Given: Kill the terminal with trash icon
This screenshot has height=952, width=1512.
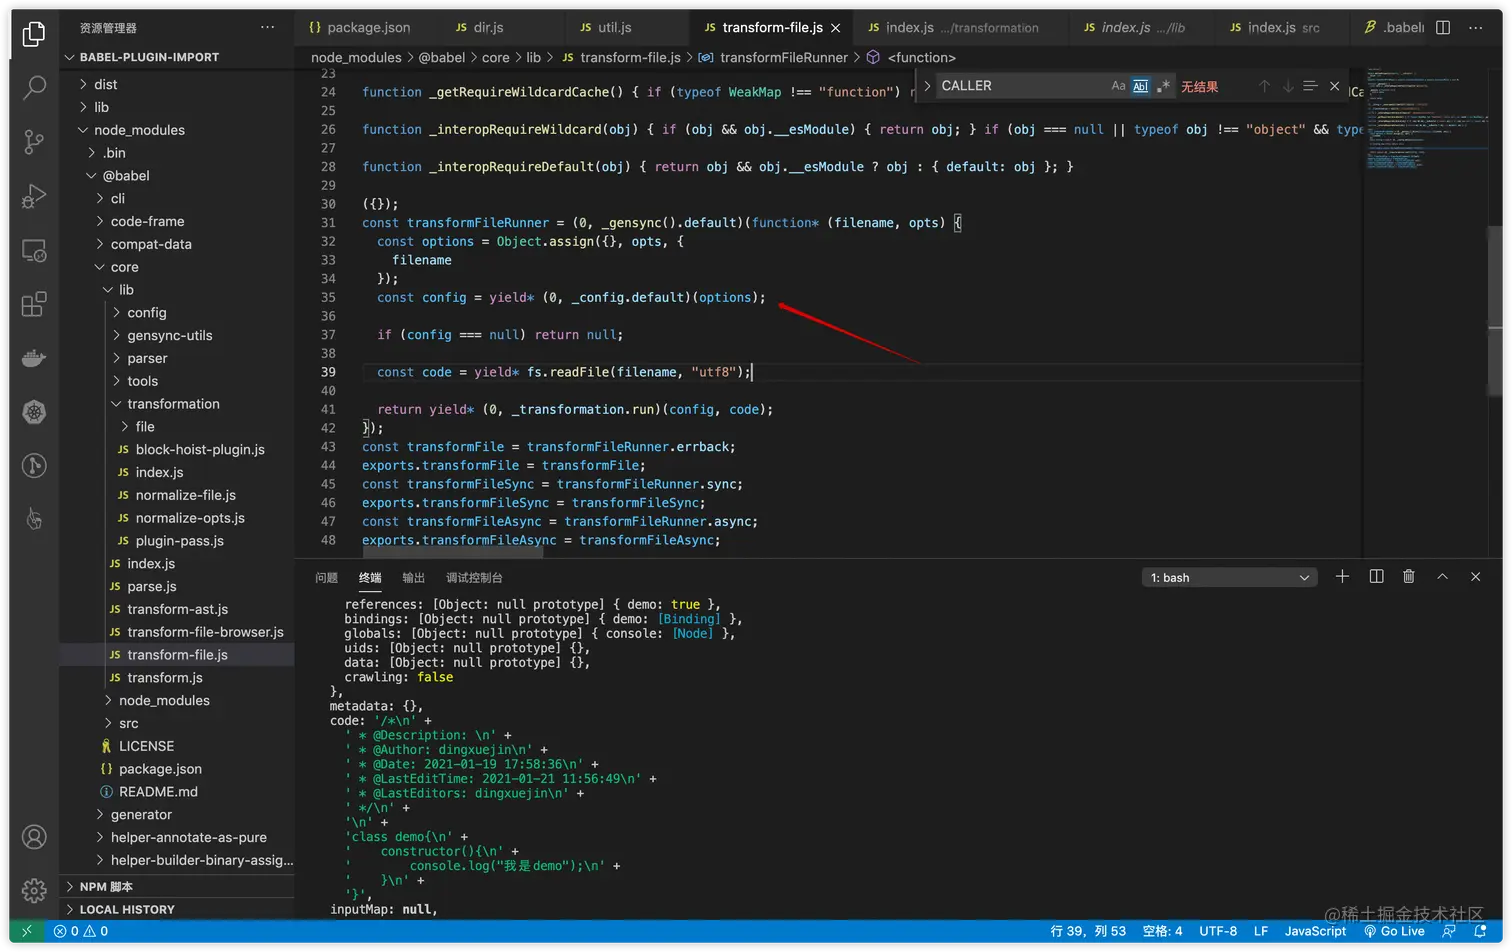Looking at the screenshot, I should [1409, 577].
